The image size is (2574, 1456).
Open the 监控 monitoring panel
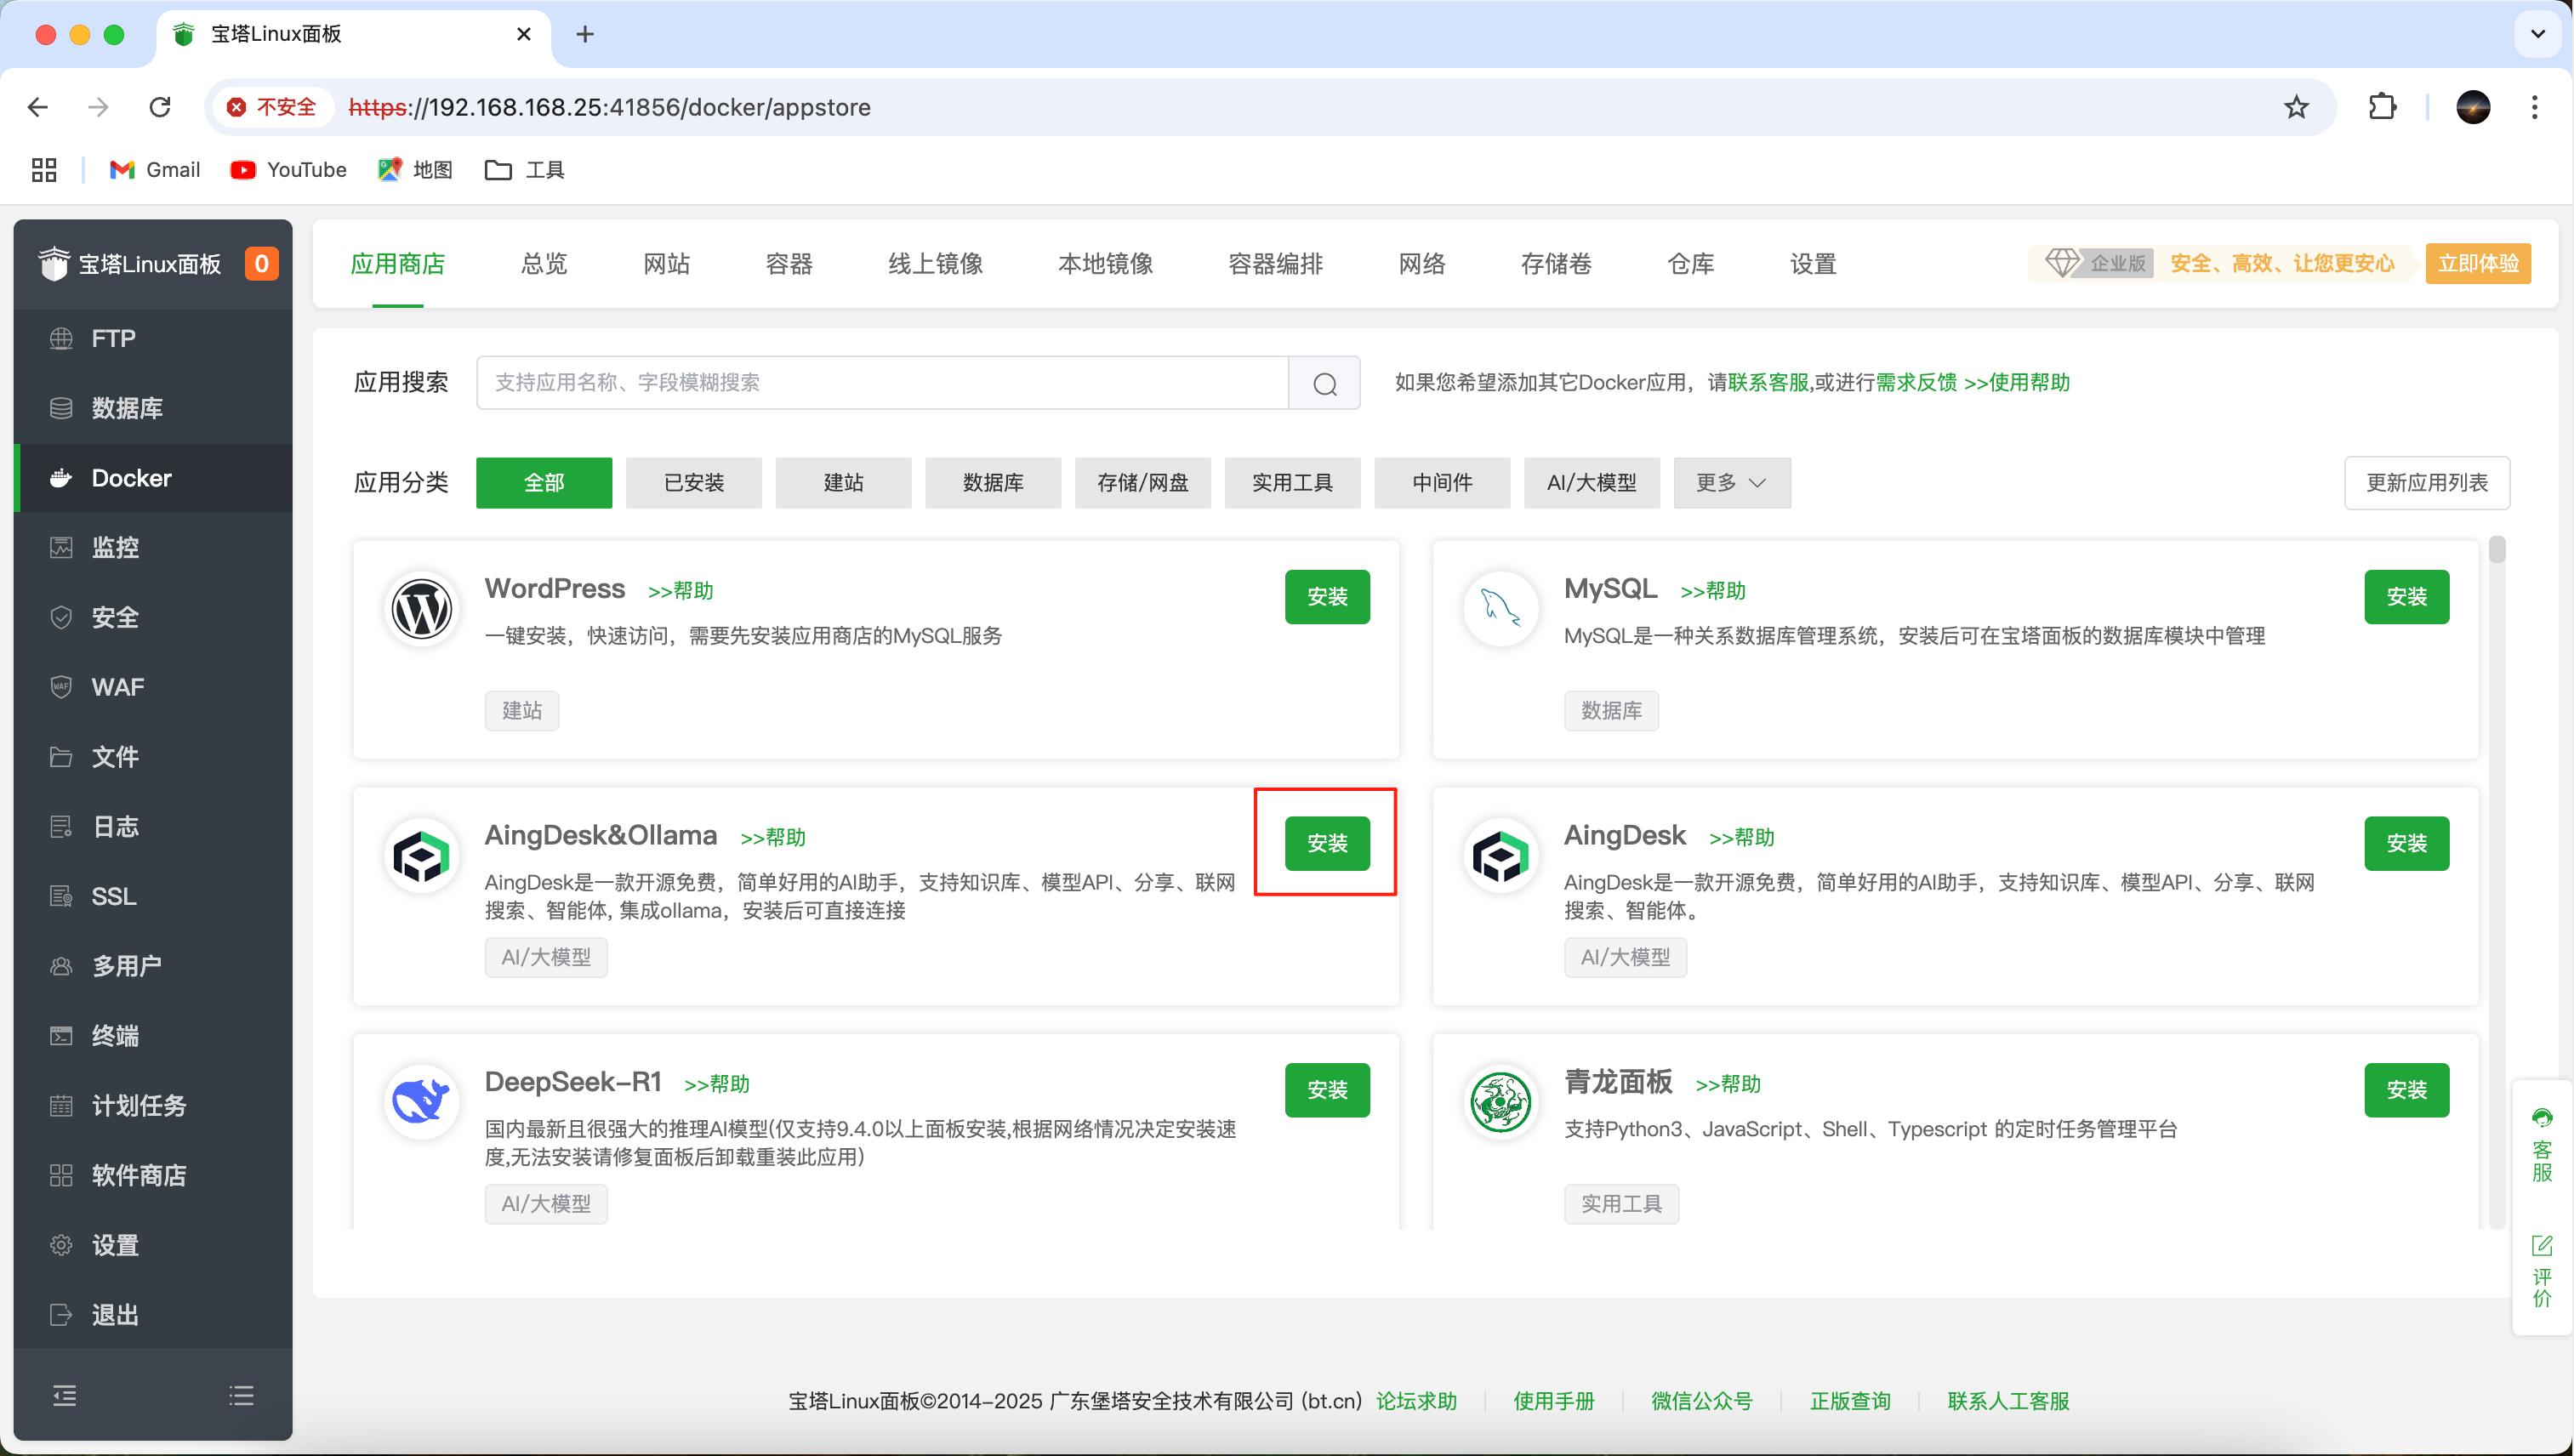[115, 547]
